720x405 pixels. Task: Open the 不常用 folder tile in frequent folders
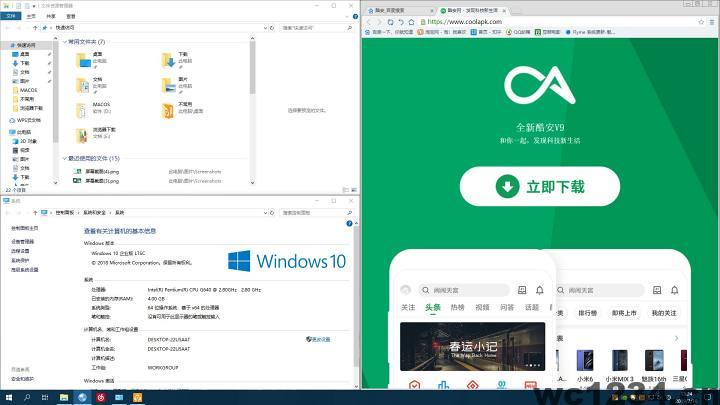coord(182,110)
